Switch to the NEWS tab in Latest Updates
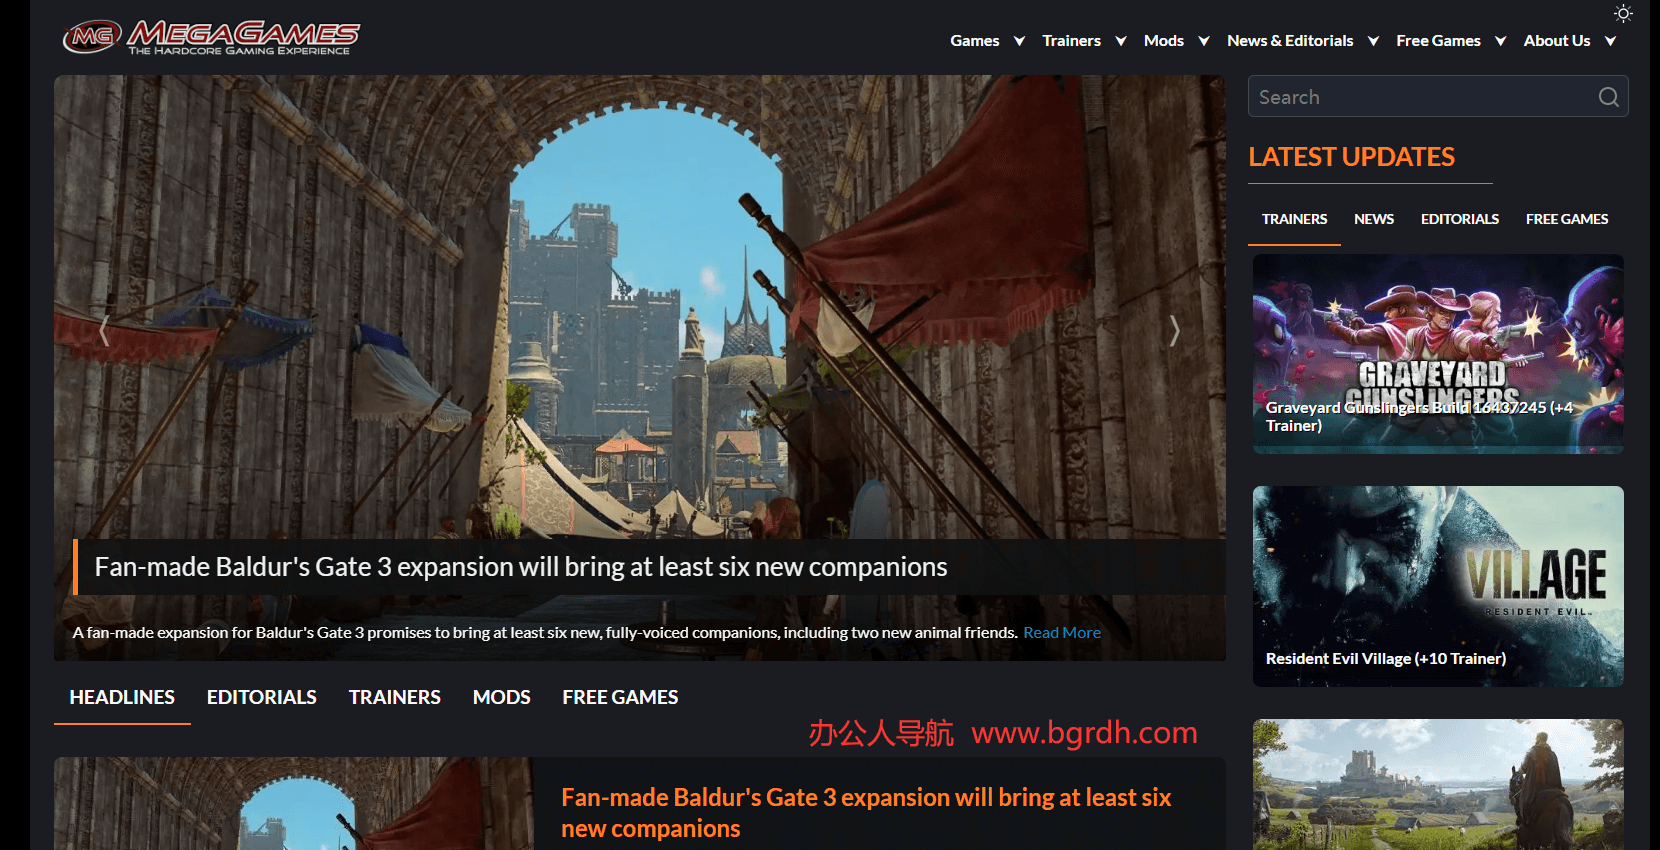The image size is (1660, 850). (1373, 219)
